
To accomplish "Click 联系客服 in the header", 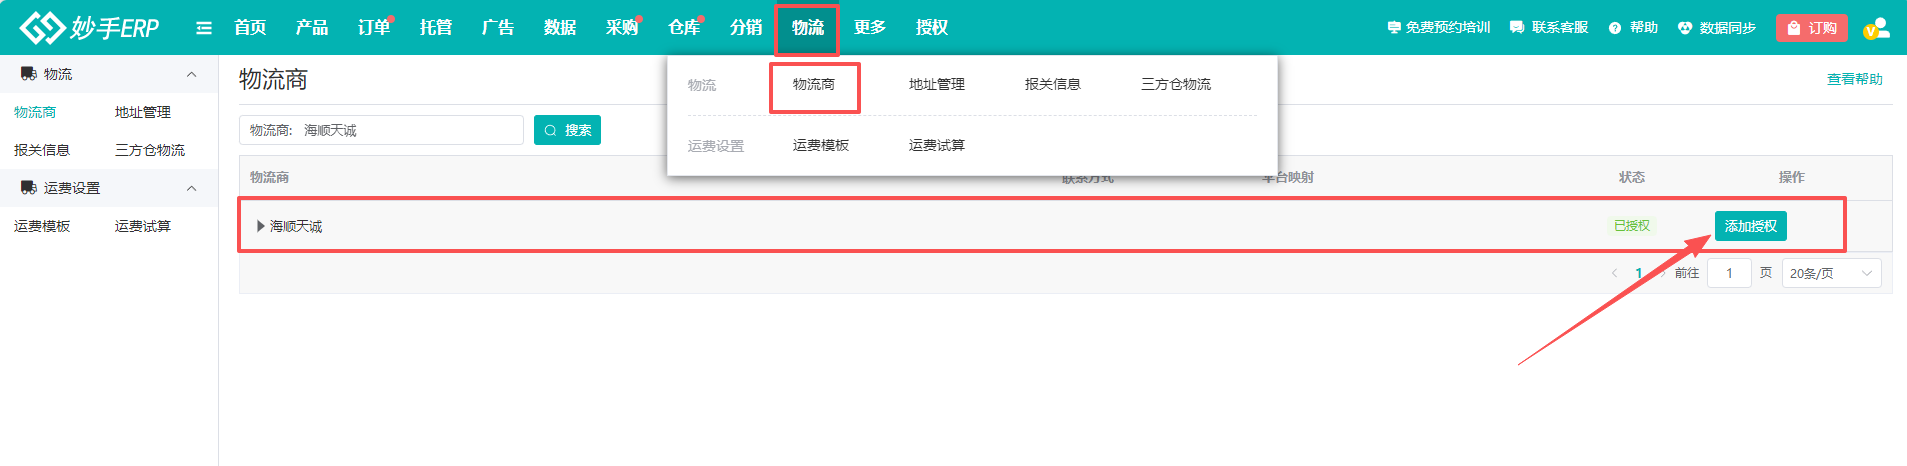I will tap(1549, 28).
